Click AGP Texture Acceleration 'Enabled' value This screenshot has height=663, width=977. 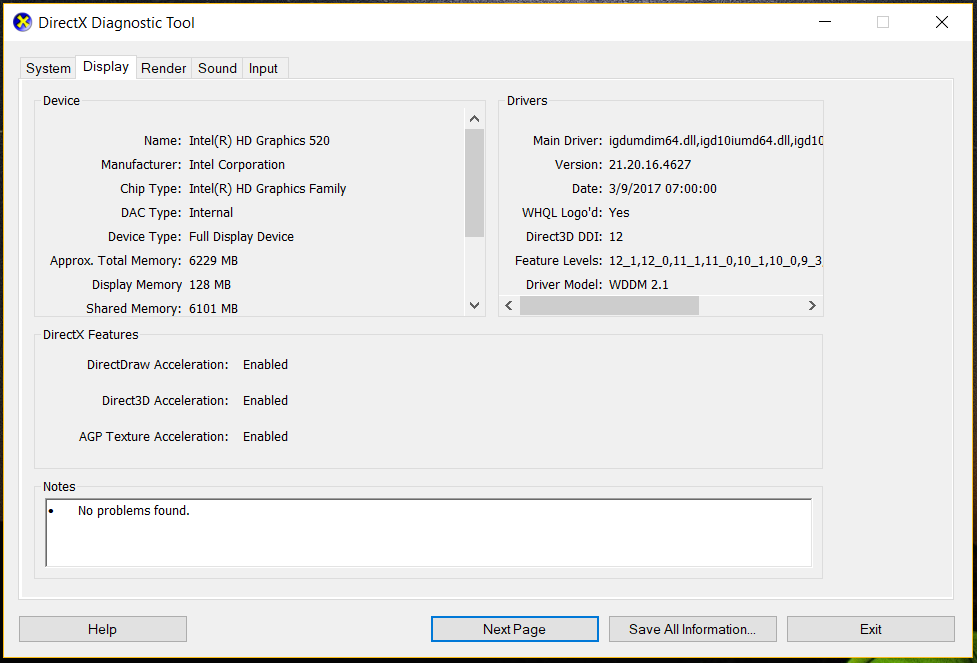pos(265,437)
